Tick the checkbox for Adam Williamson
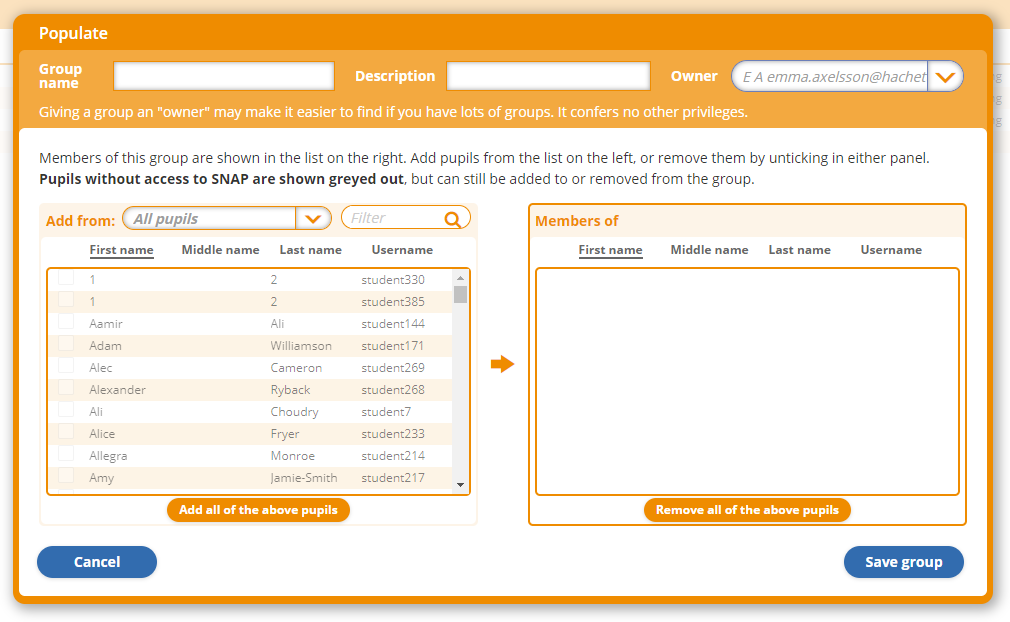The image size is (1010, 622). tap(66, 344)
